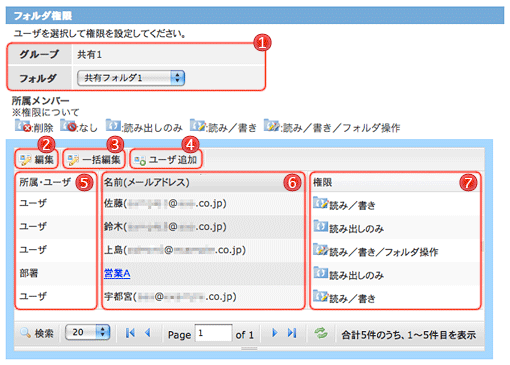Click the 読み/書き/フォルダ操作 legend icon
The height and width of the screenshot is (365, 510).
(x=272, y=125)
